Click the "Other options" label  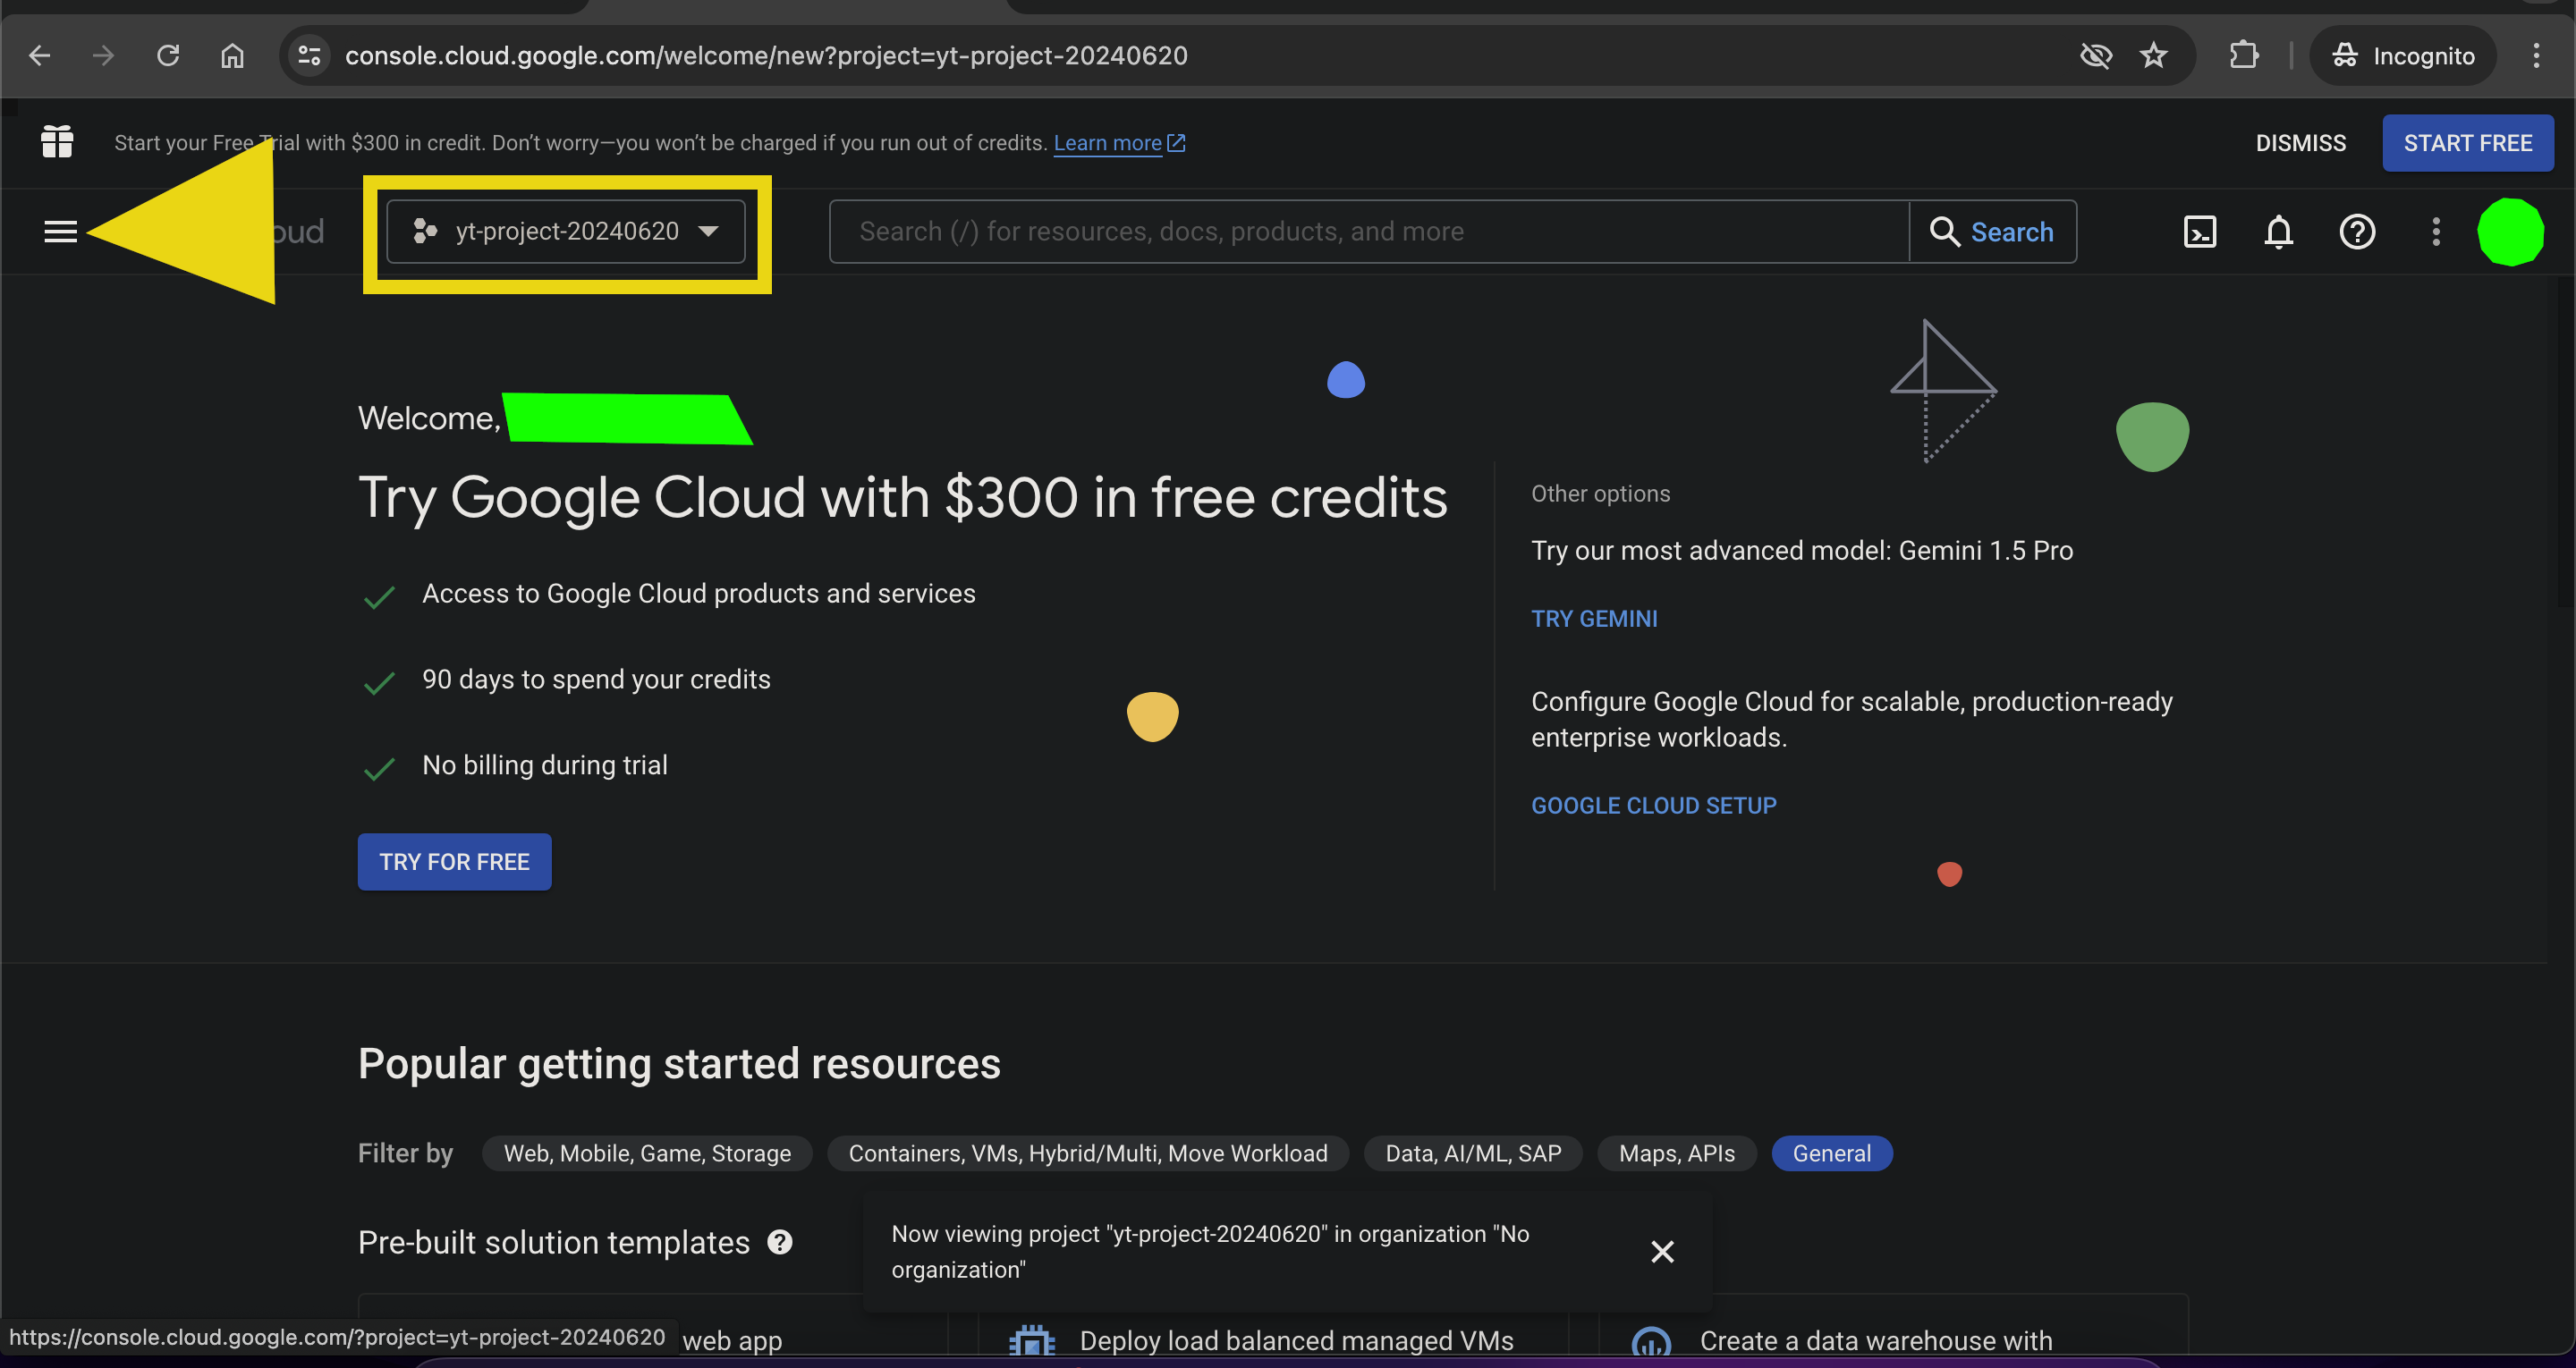(x=1600, y=494)
